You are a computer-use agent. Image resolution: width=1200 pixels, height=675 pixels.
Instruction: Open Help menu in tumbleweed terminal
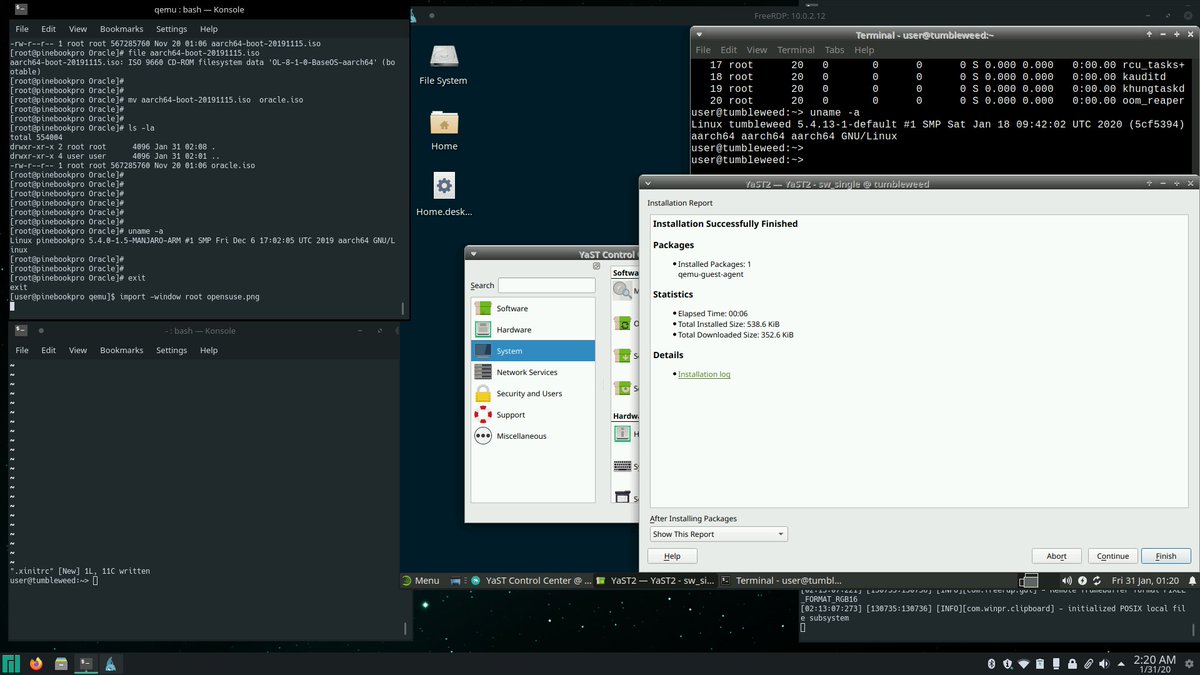click(x=864, y=49)
